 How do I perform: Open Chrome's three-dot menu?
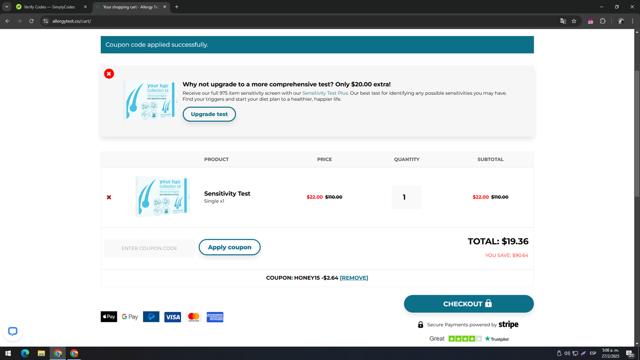coord(633,21)
